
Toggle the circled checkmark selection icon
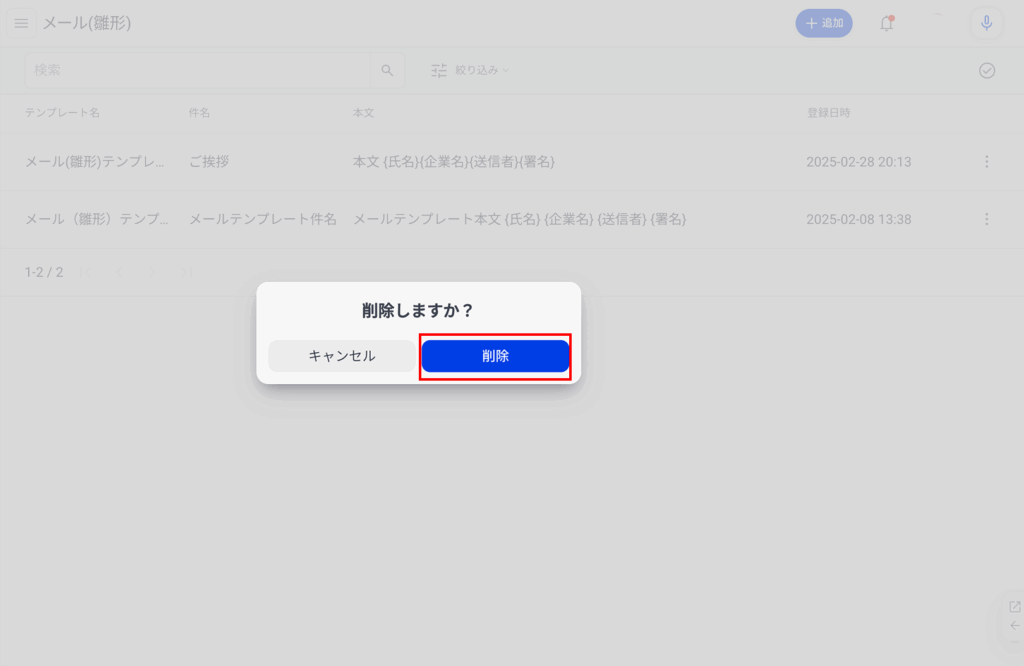pos(987,71)
